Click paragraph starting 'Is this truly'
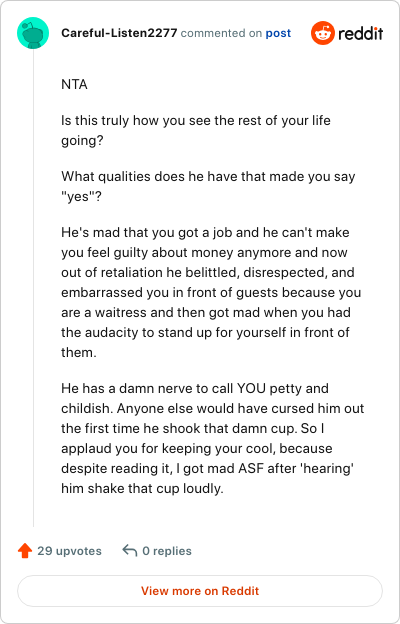 pos(196,131)
